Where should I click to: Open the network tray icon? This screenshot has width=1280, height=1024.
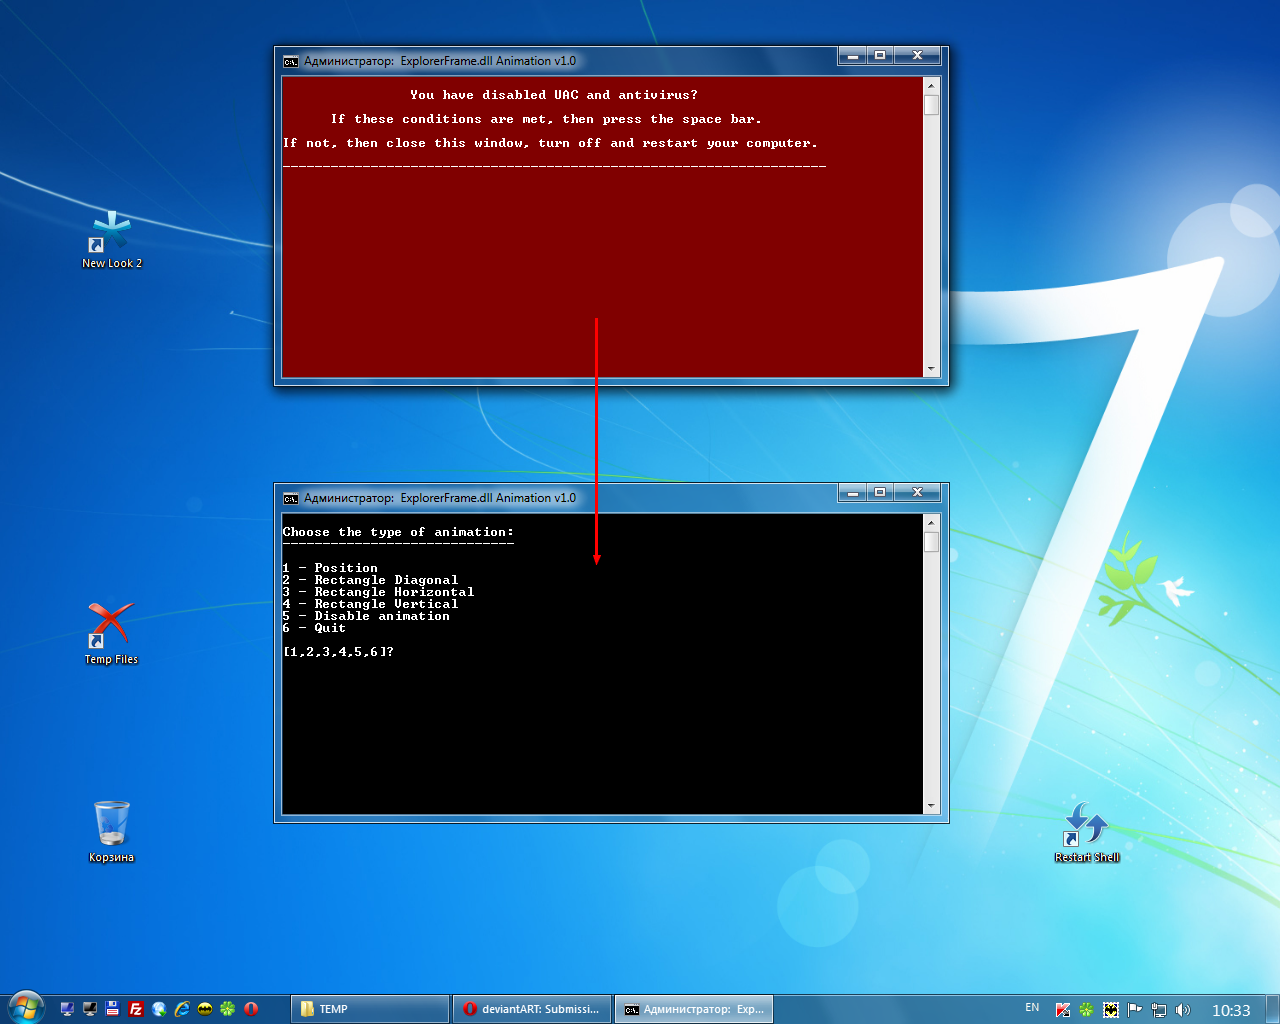(1159, 1010)
